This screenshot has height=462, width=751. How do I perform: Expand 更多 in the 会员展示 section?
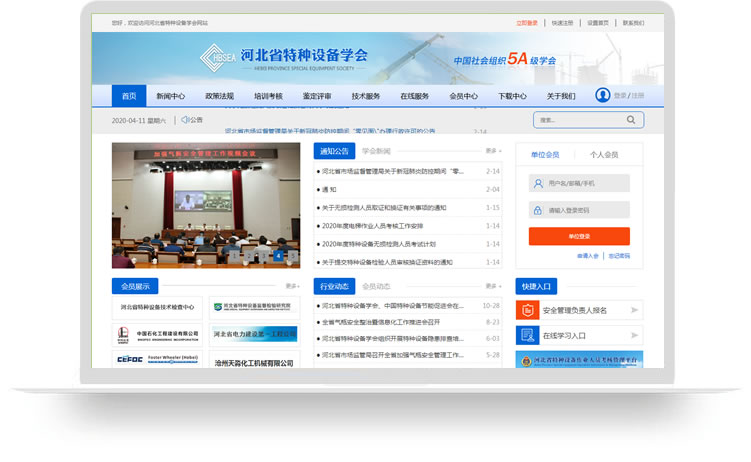(x=291, y=286)
